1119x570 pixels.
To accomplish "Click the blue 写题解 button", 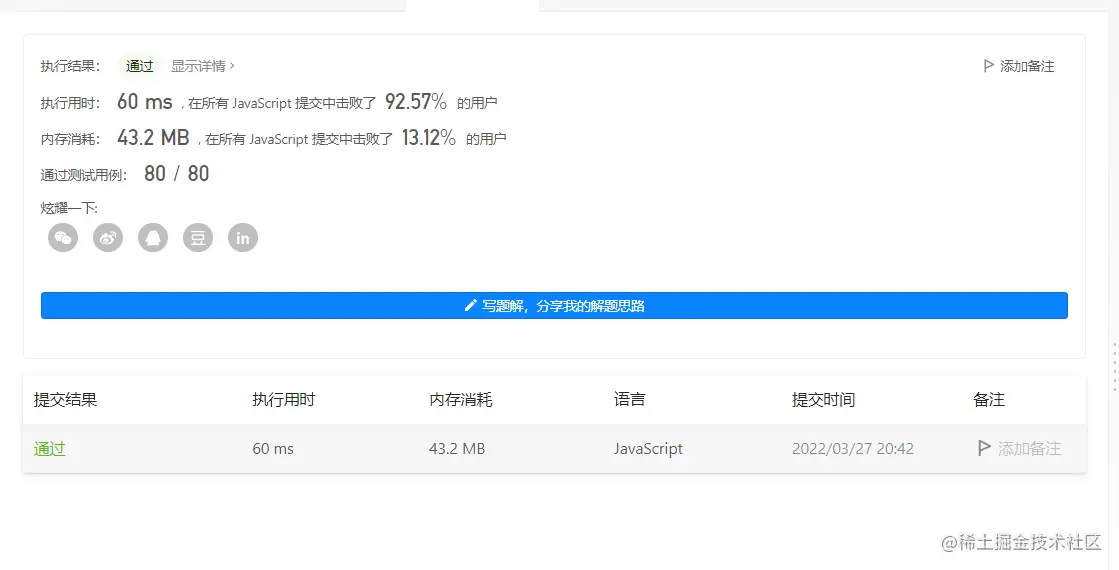I will (554, 305).
